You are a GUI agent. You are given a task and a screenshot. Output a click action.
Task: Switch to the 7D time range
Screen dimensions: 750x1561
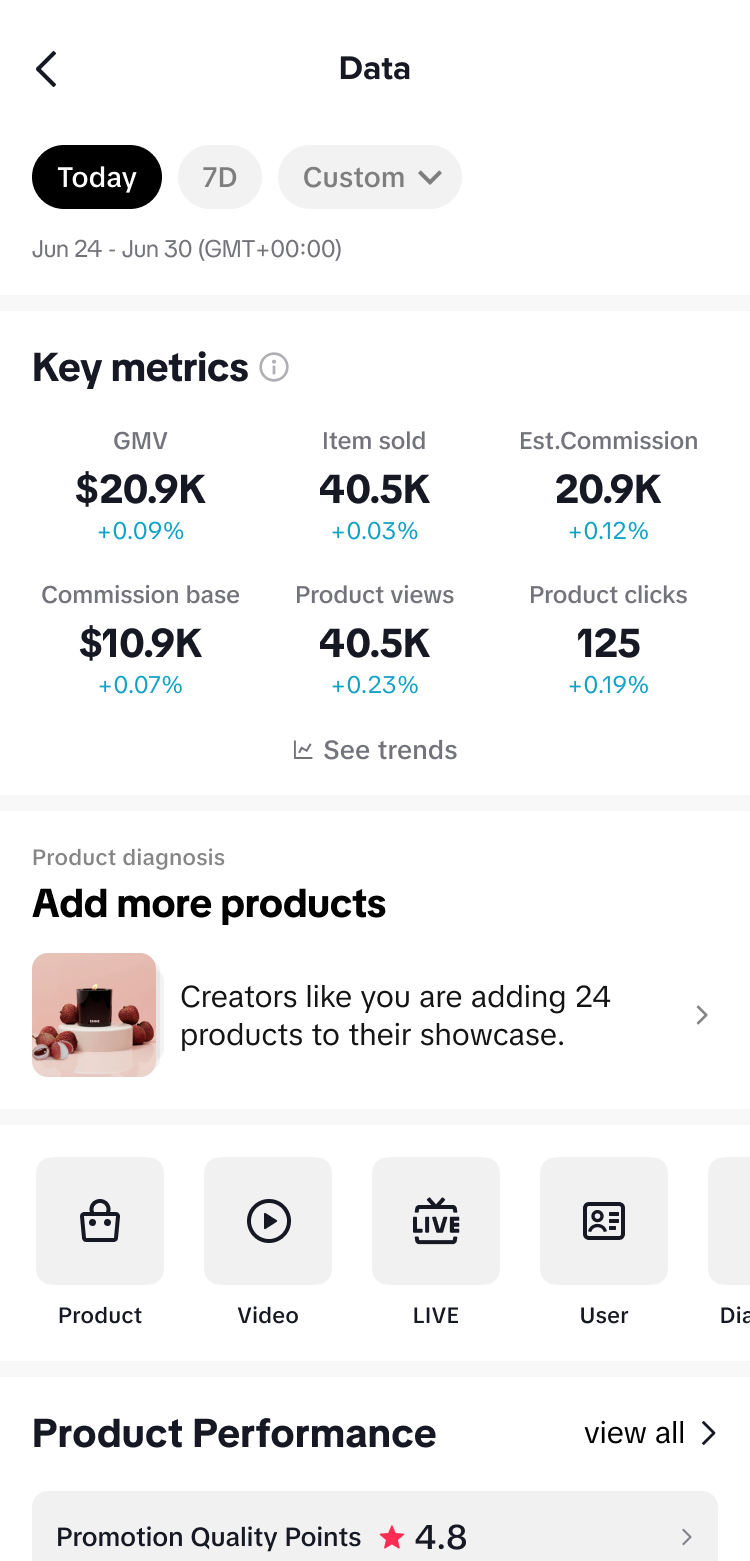pos(220,177)
